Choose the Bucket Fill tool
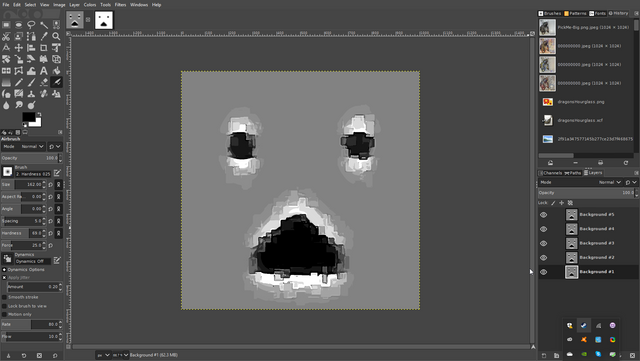 click(56, 71)
